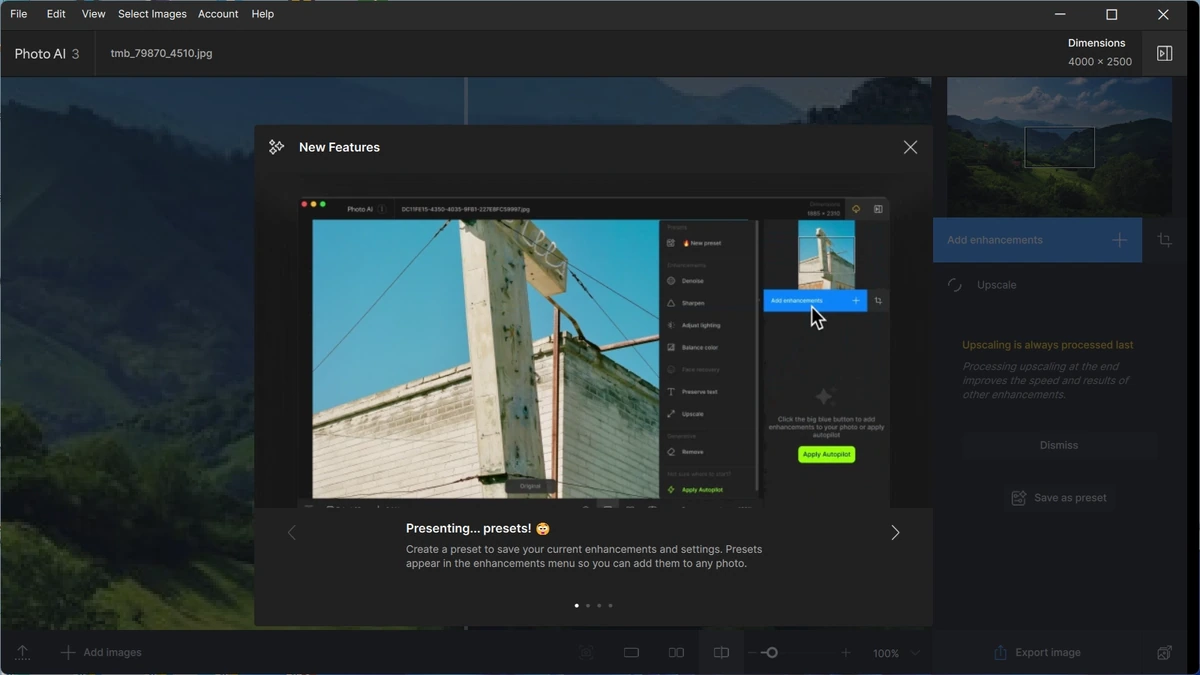Screen dimensions: 1200x675
Task: Click the zoom slider handle
Action: [x=770, y=653]
